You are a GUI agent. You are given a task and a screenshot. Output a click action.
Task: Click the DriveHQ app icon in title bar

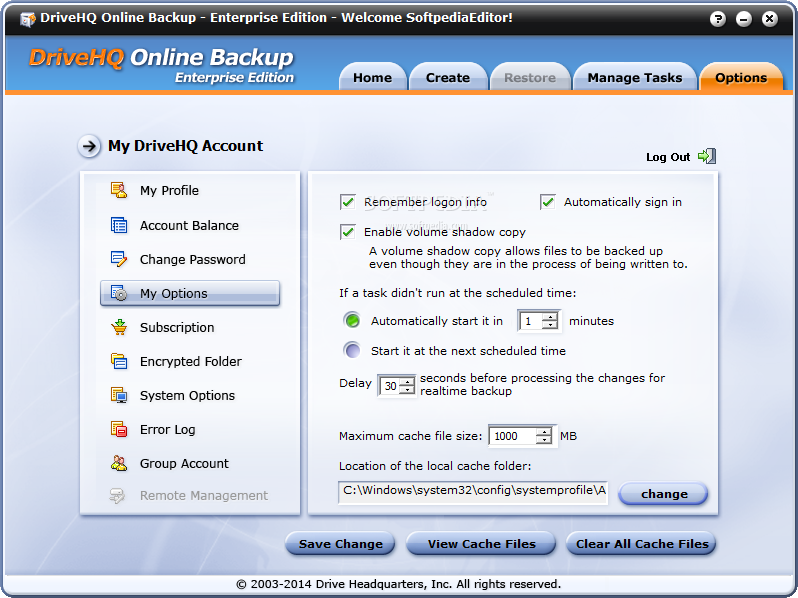coord(27,19)
